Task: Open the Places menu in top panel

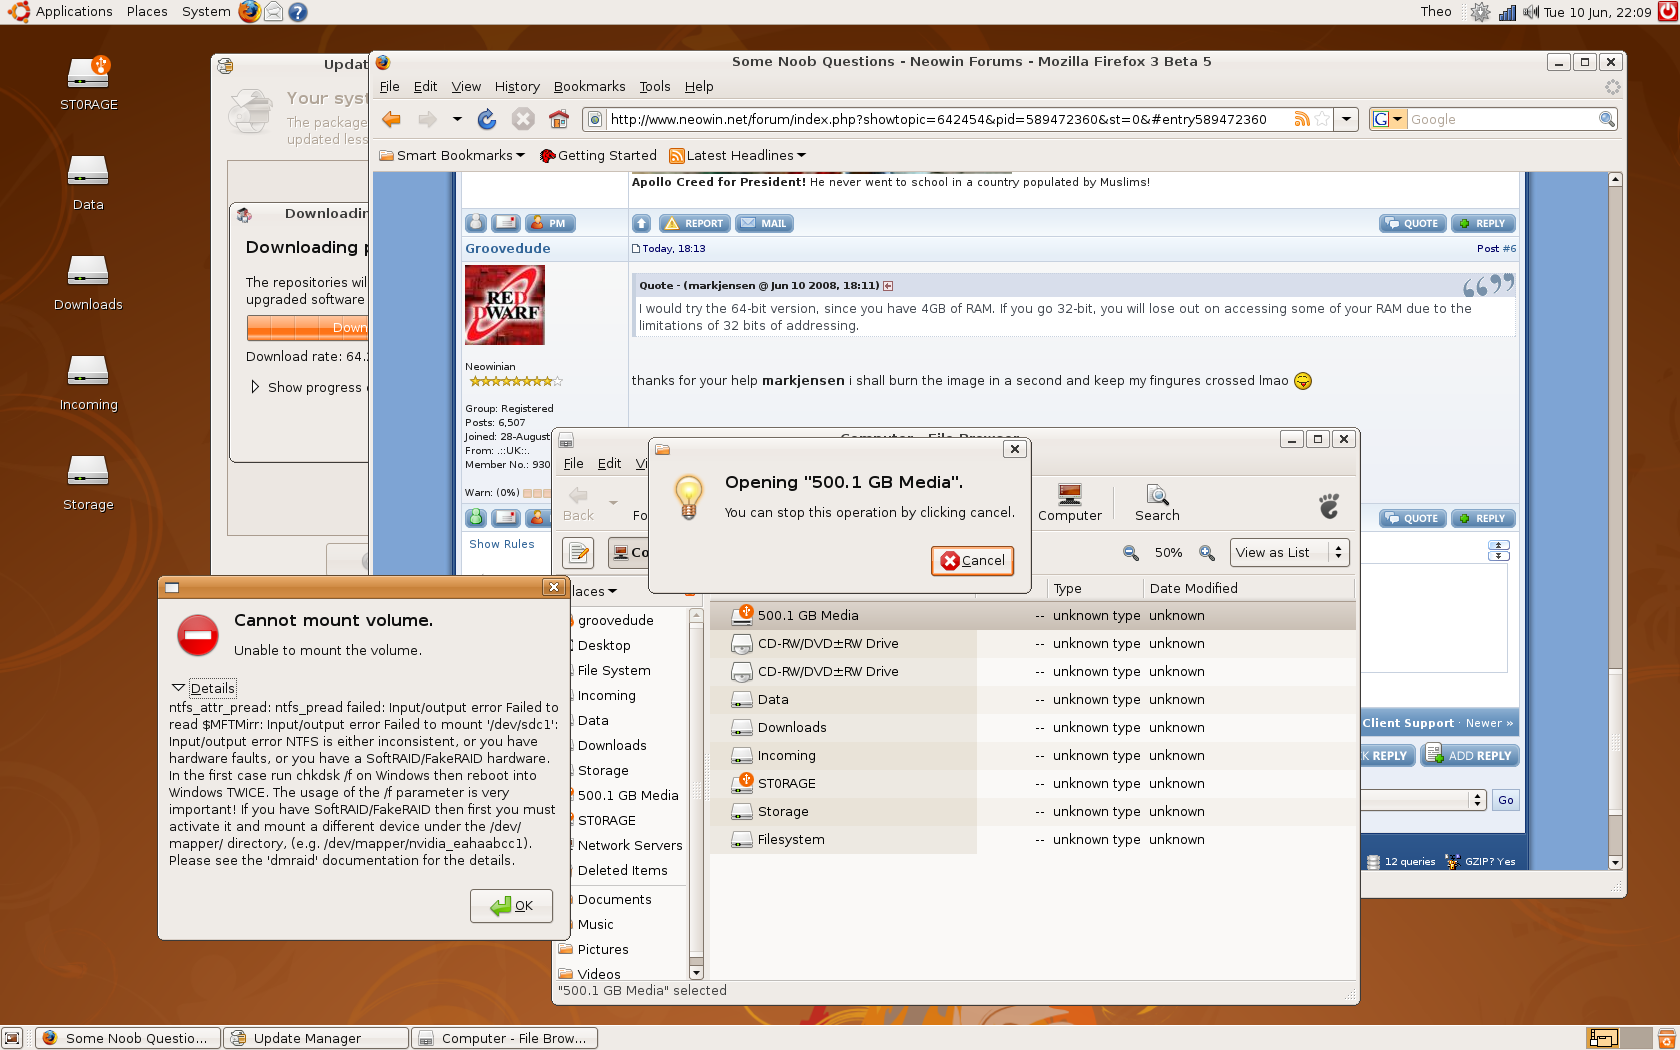Action: pos(147,12)
